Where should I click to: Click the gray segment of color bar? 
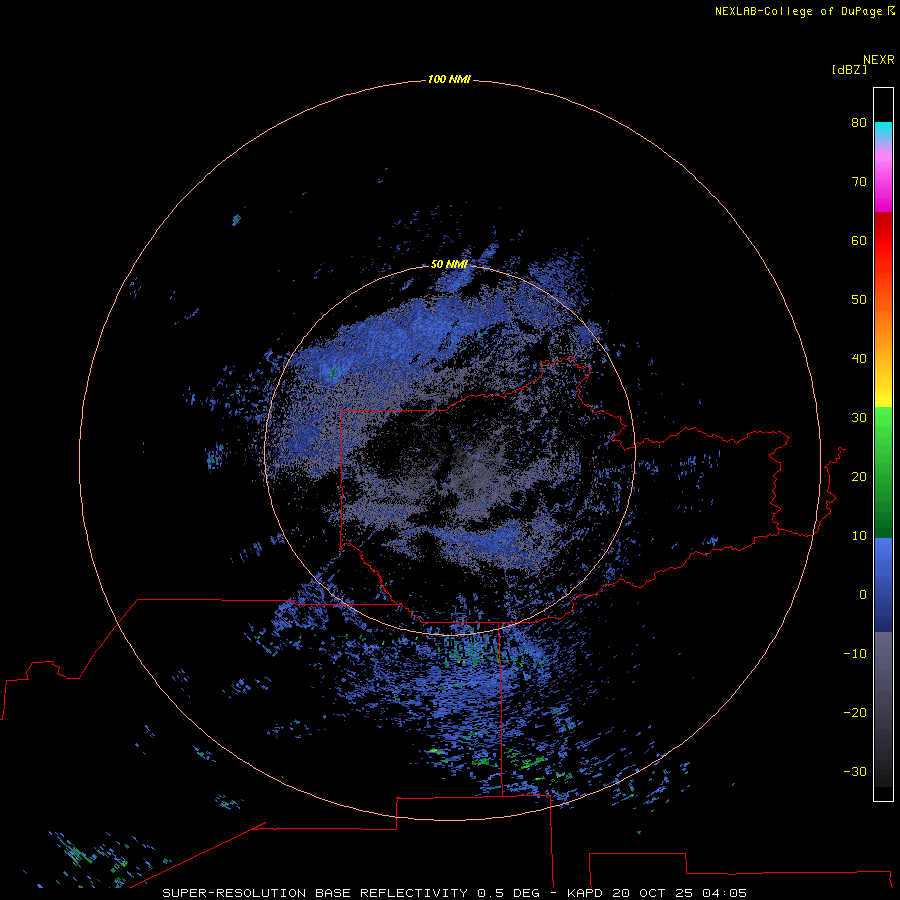883,709
